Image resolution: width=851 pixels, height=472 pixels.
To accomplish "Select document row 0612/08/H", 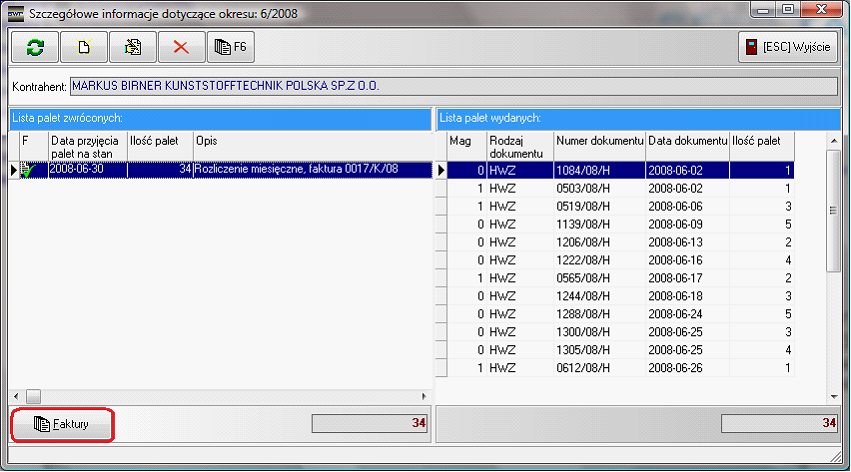I will 599,368.
